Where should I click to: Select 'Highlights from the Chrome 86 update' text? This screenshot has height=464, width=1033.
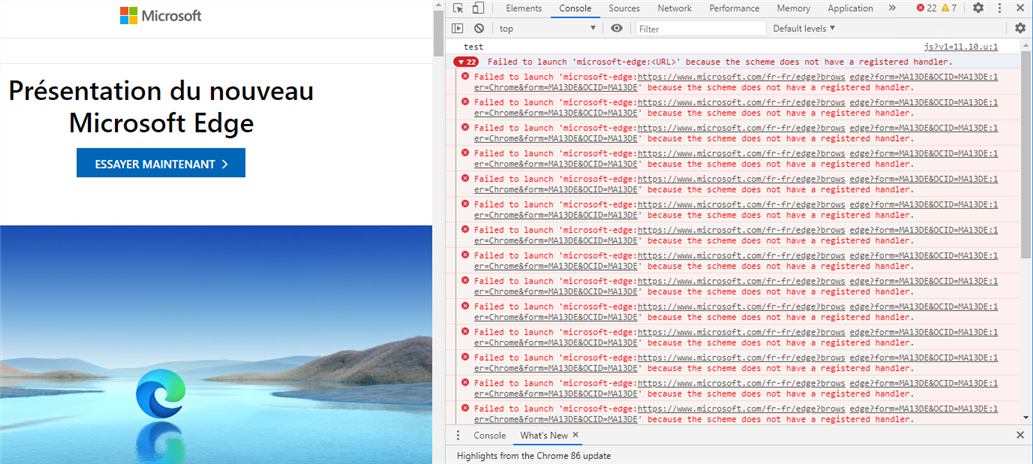(534, 455)
